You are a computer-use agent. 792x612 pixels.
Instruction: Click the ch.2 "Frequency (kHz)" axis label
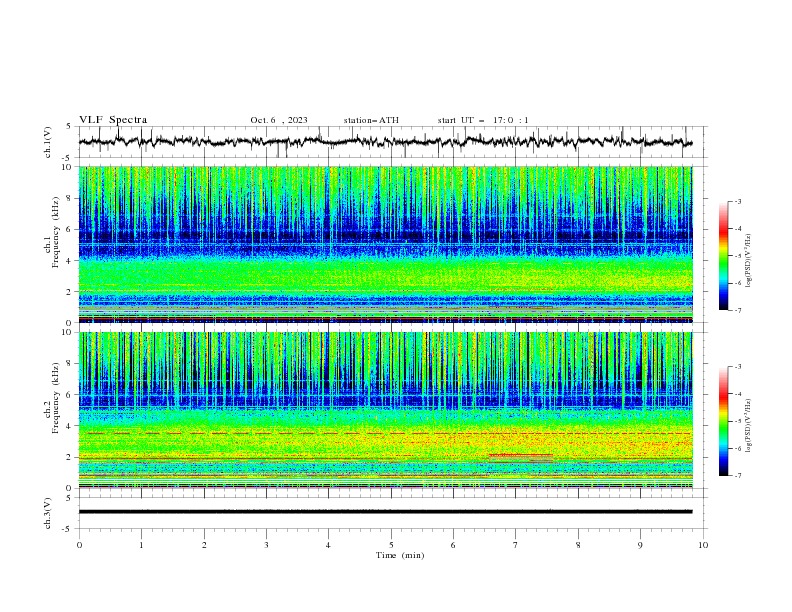[x=56, y=398]
